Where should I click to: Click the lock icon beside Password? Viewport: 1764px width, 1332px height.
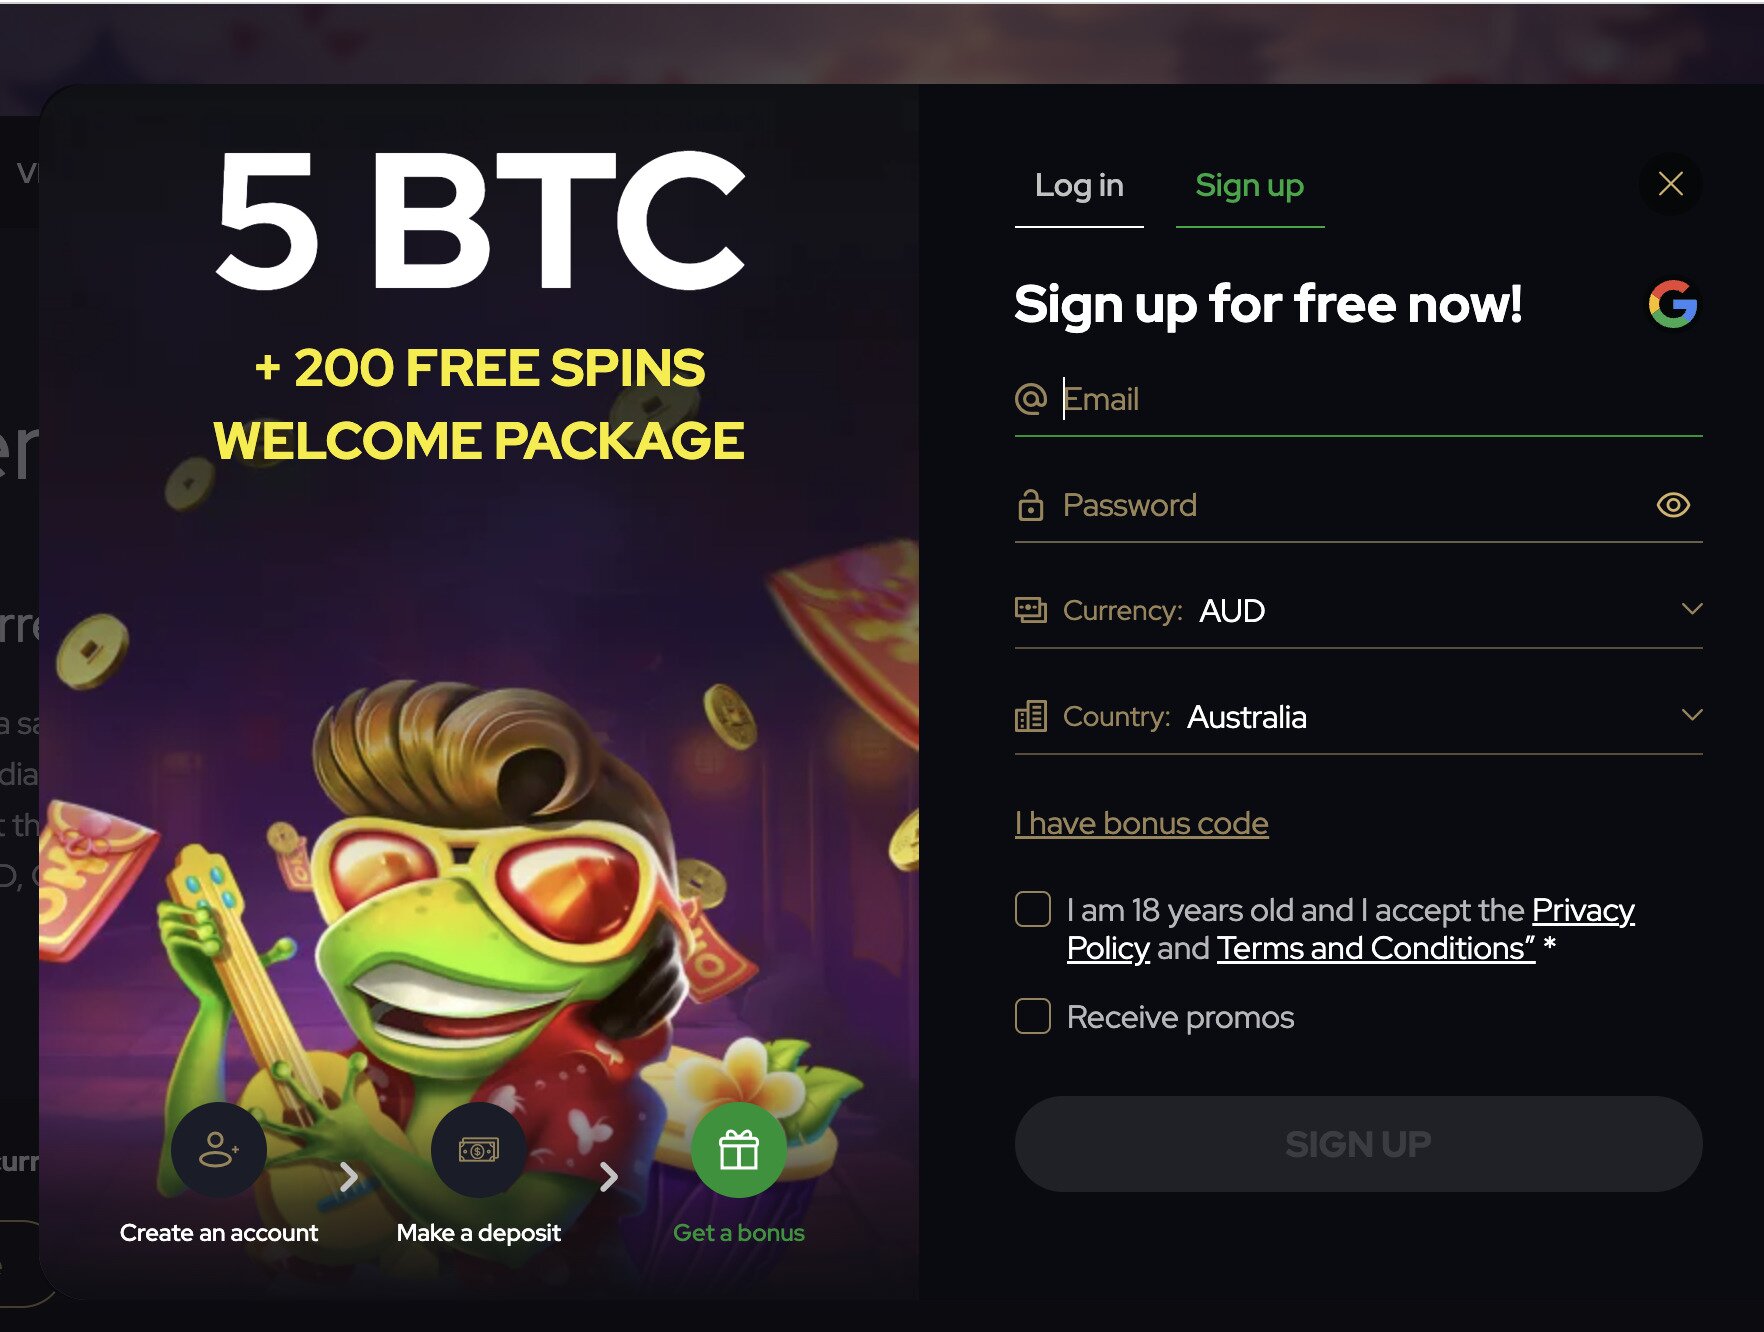point(1030,505)
